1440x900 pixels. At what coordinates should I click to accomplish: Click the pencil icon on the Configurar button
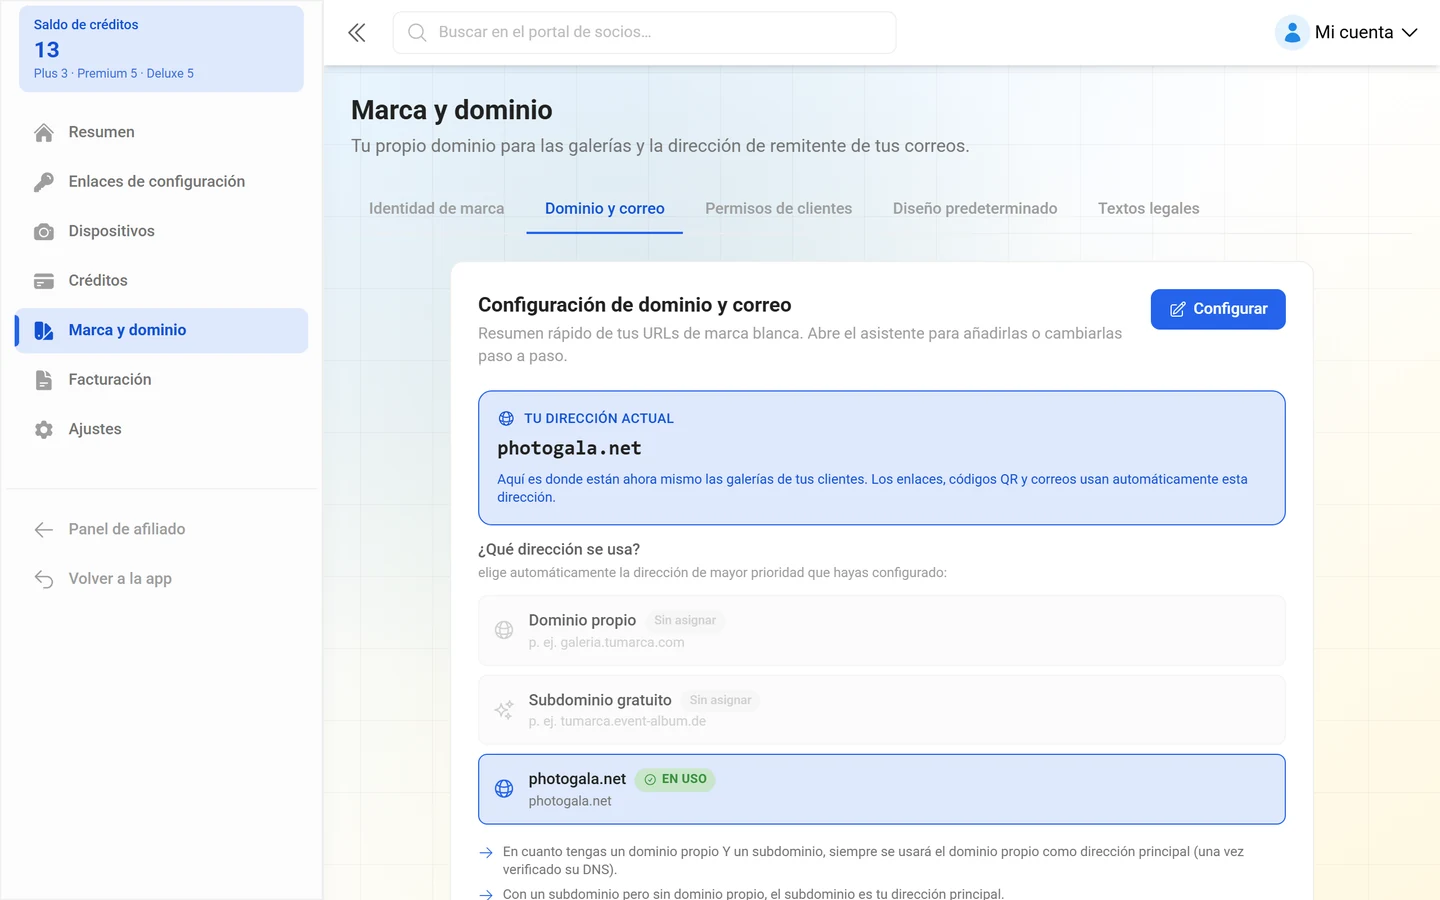tap(1178, 309)
